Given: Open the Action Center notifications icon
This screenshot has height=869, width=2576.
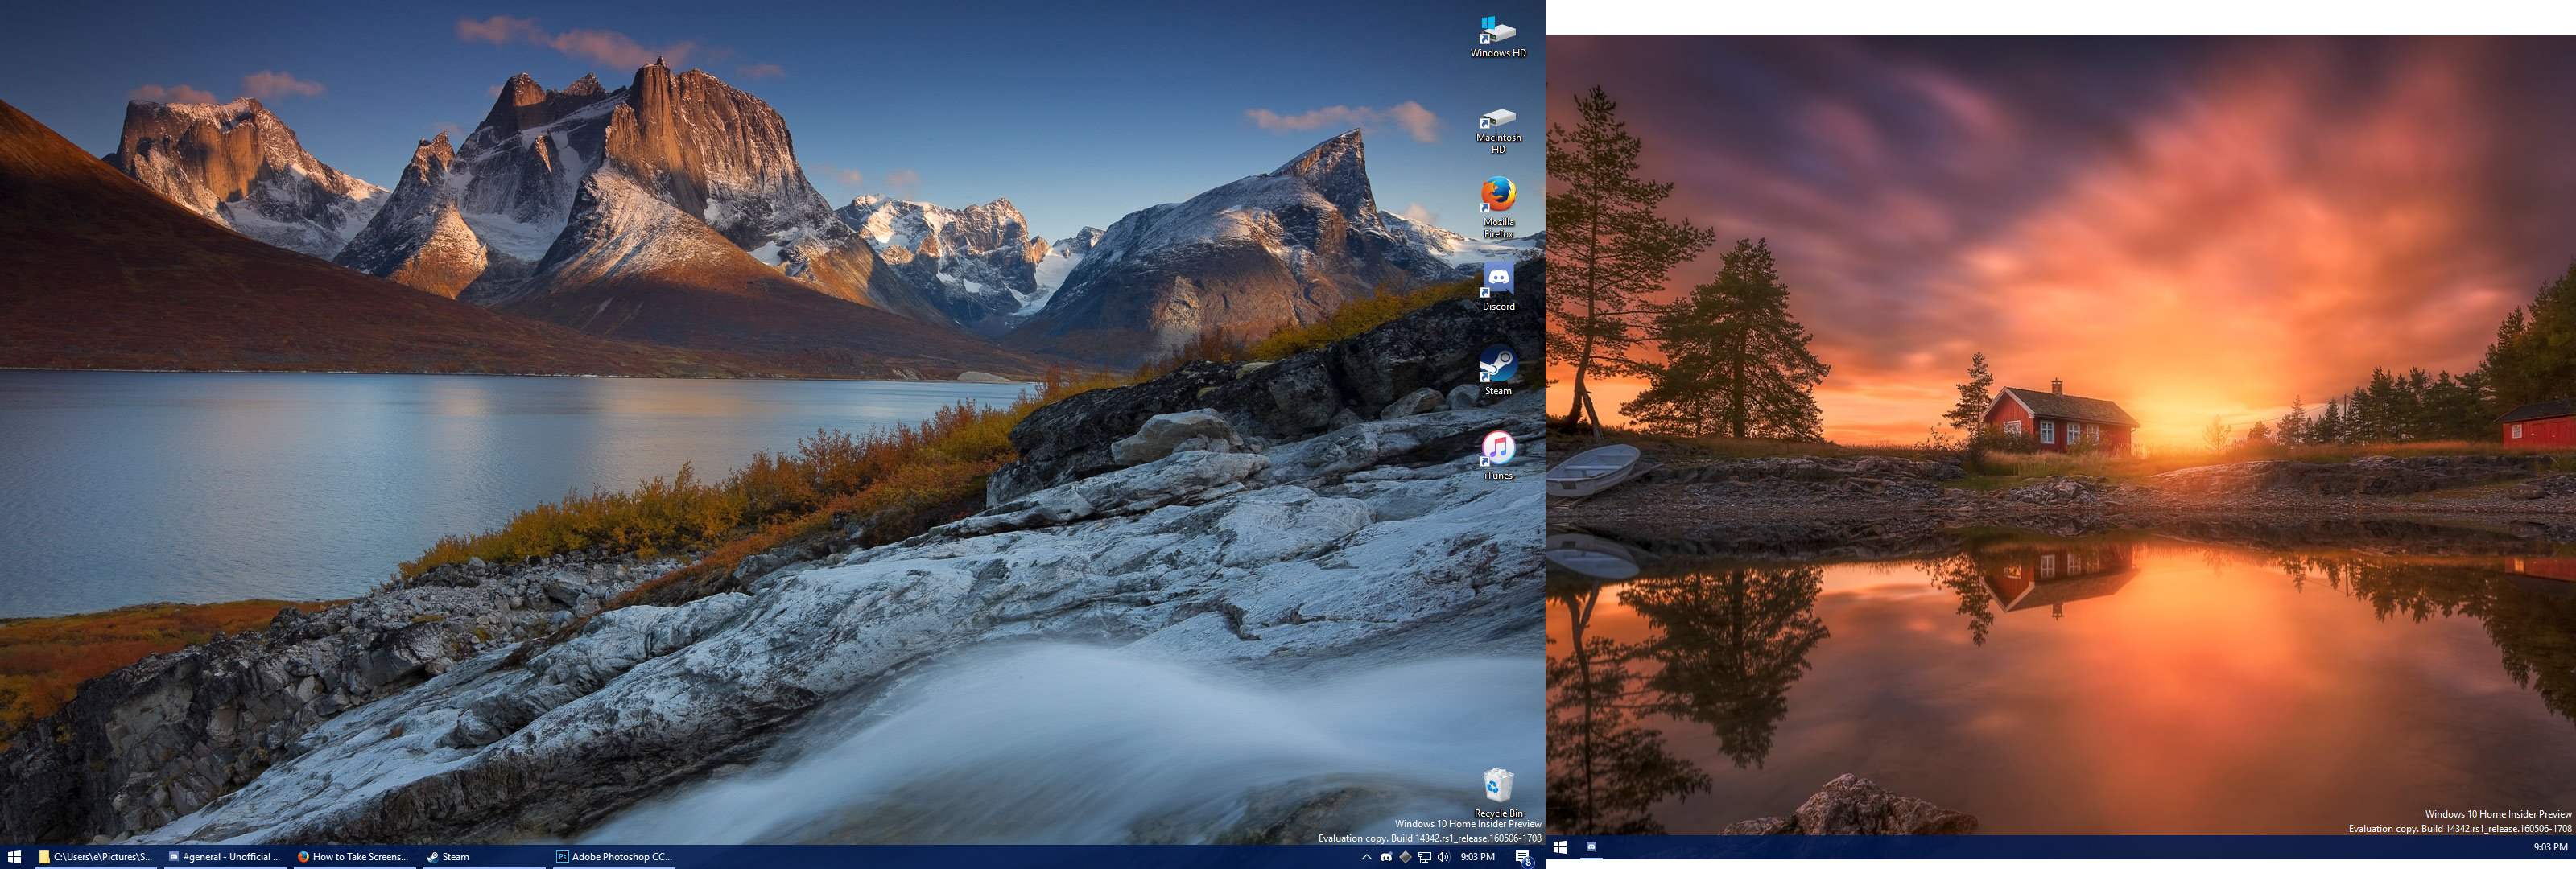Looking at the screenshot, I should (x=1522, y=857).
